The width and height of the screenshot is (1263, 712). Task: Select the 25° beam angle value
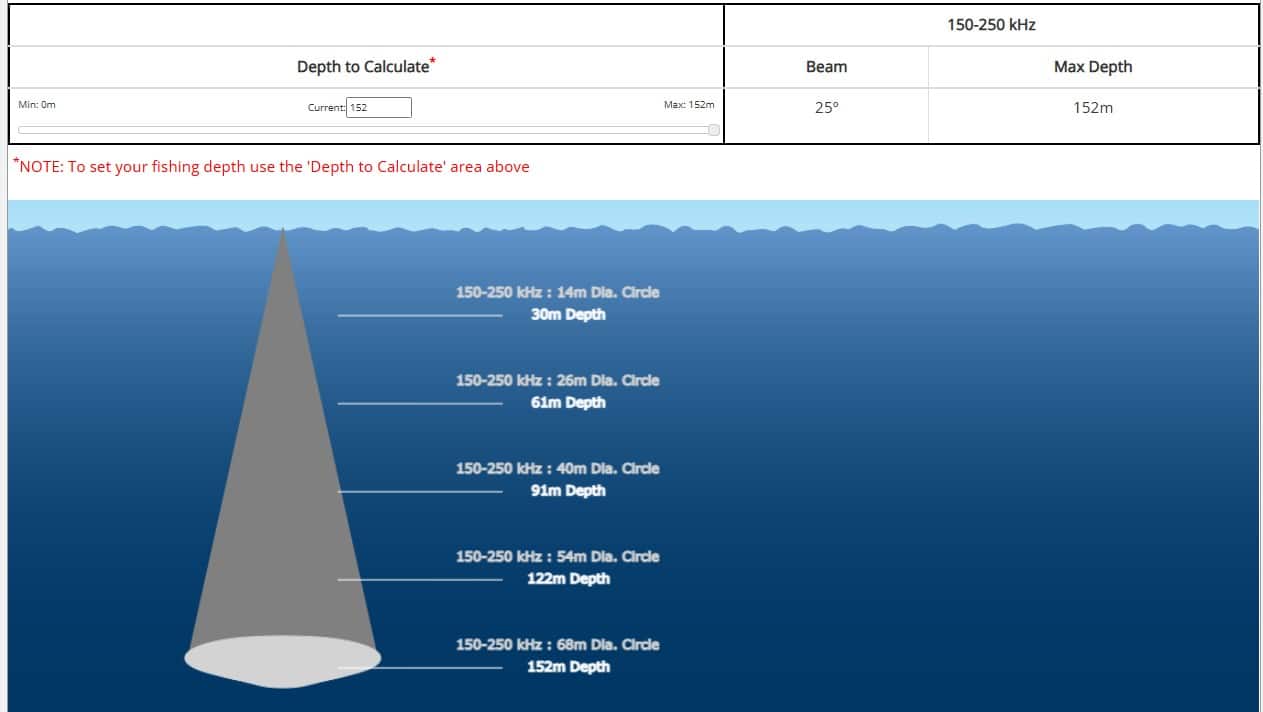point(826,108)
